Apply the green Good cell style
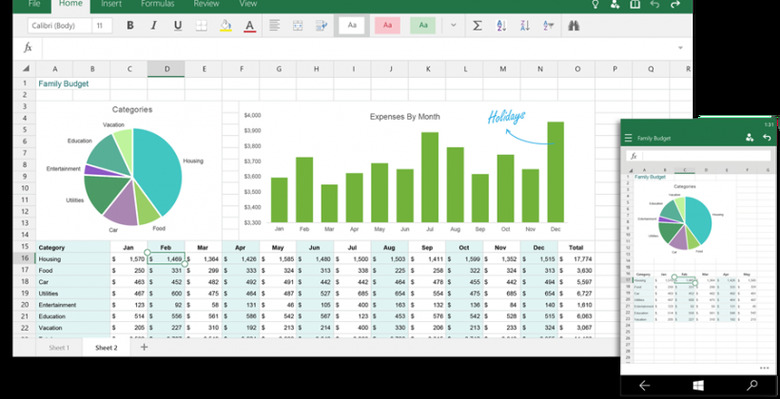 point(423,25)
